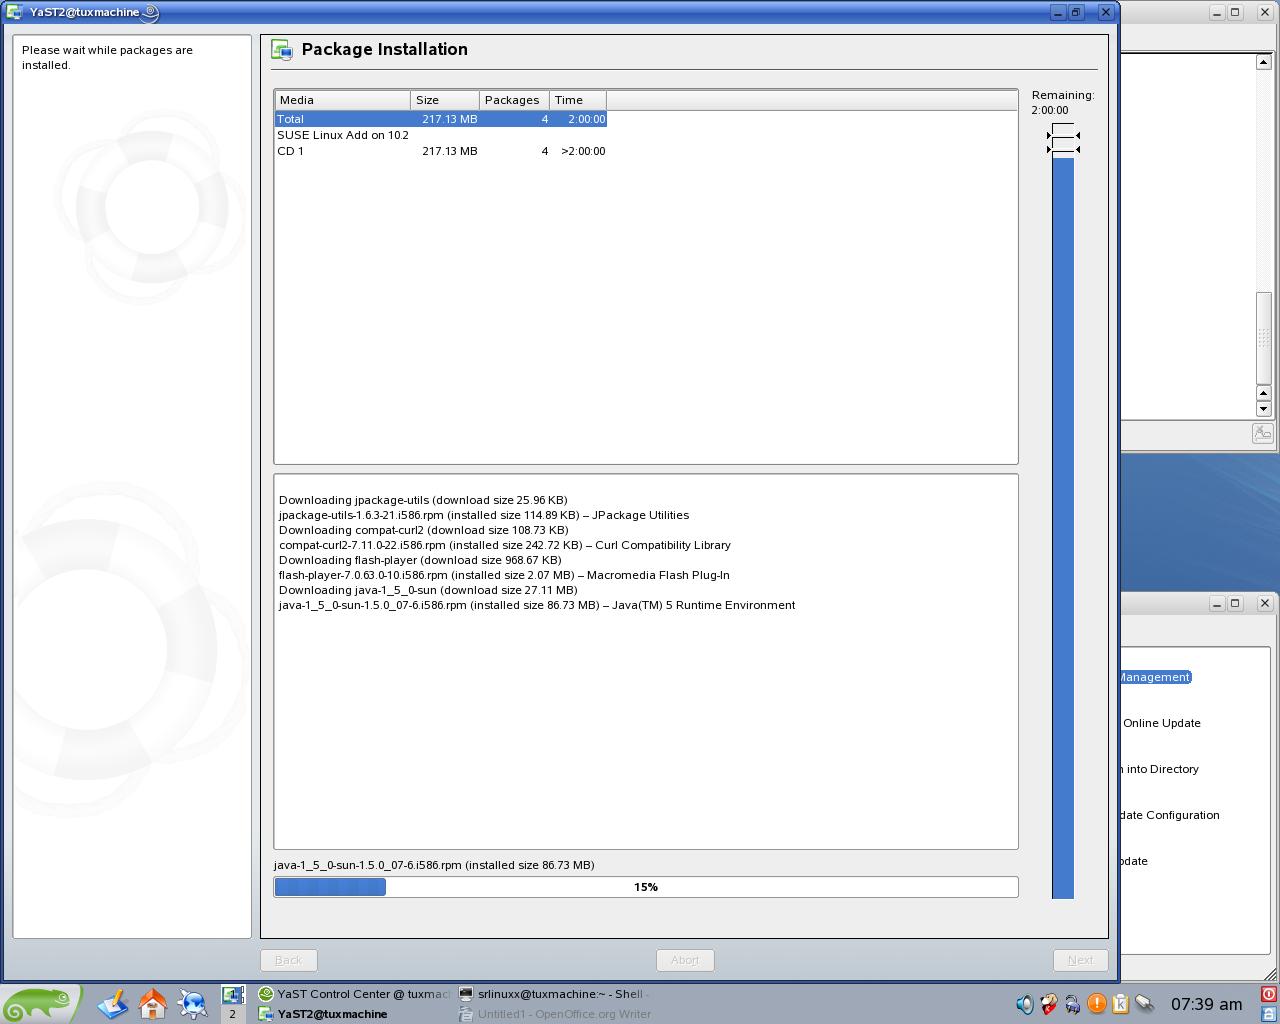Screen dimensions: 1280x1024
Task: Click the Macromedia Flash Plug-In log line
Action: [504, 575]
